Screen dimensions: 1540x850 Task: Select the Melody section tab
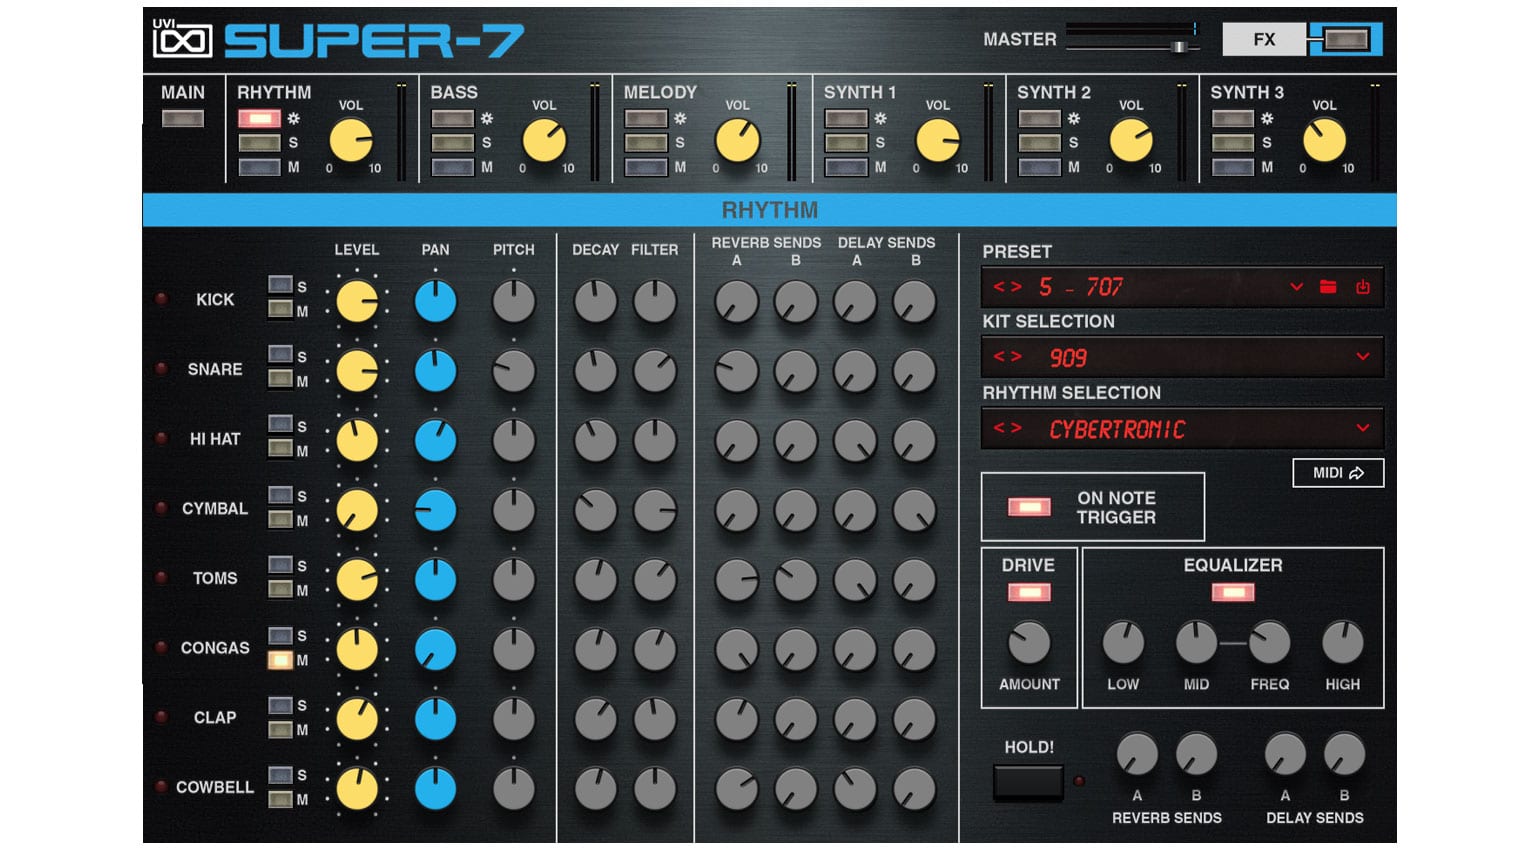(660, 92)
